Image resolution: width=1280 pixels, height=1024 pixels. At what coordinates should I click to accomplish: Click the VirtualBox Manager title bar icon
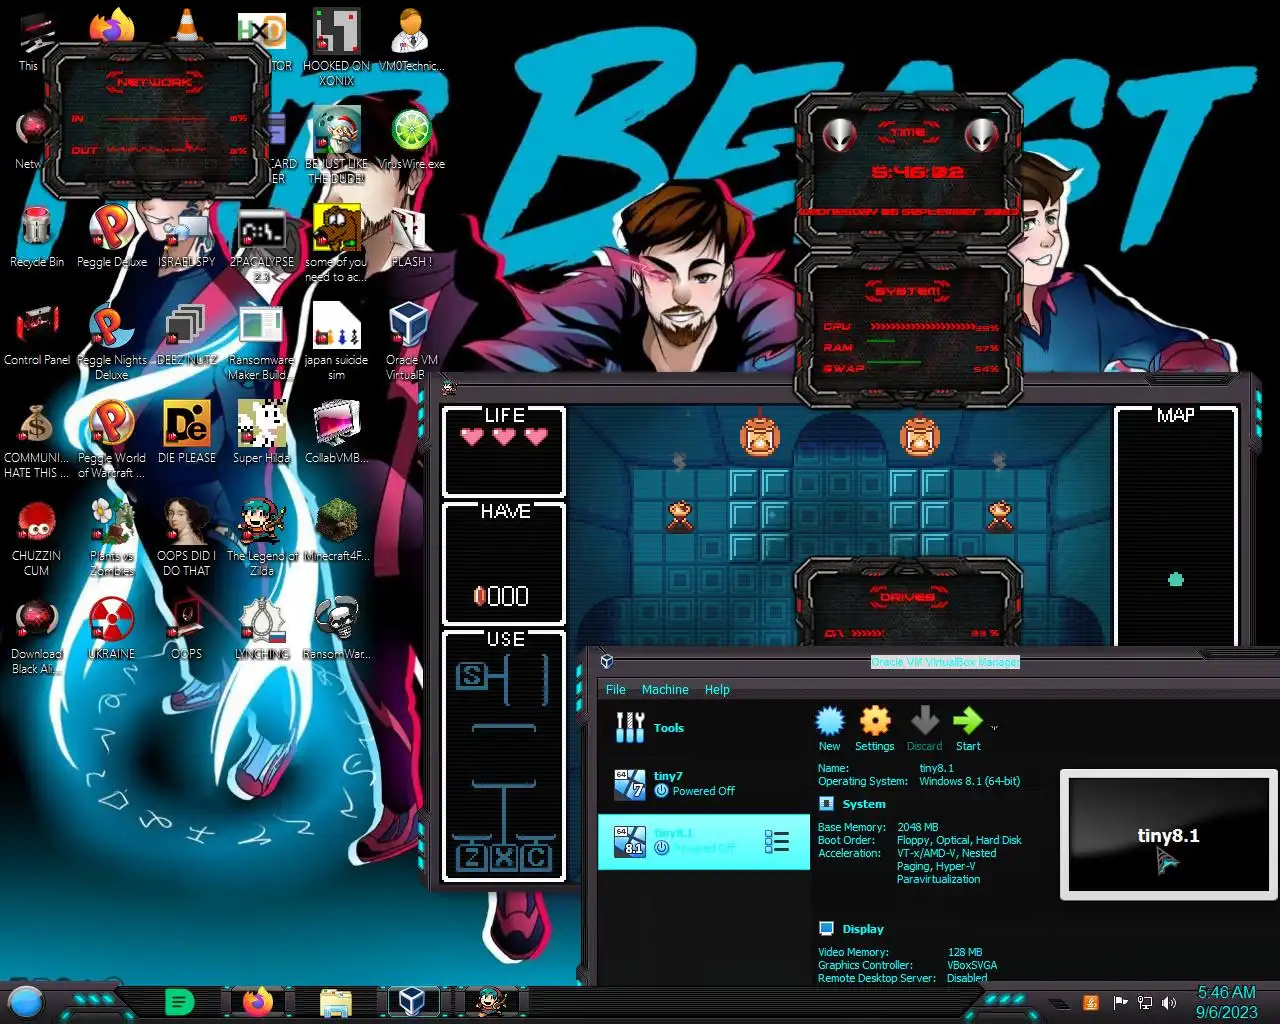pyautogui.click(x=606, y=661)
